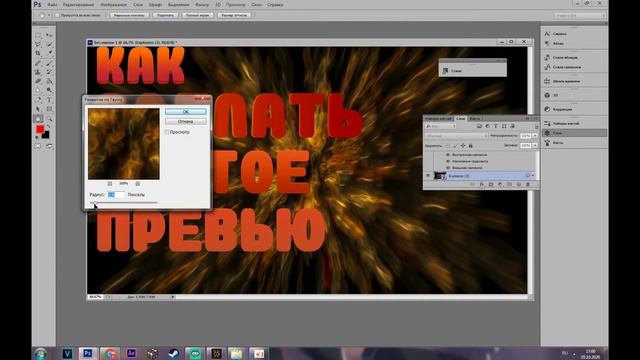
Task: Select the Move tool
Action: point(49,36)
